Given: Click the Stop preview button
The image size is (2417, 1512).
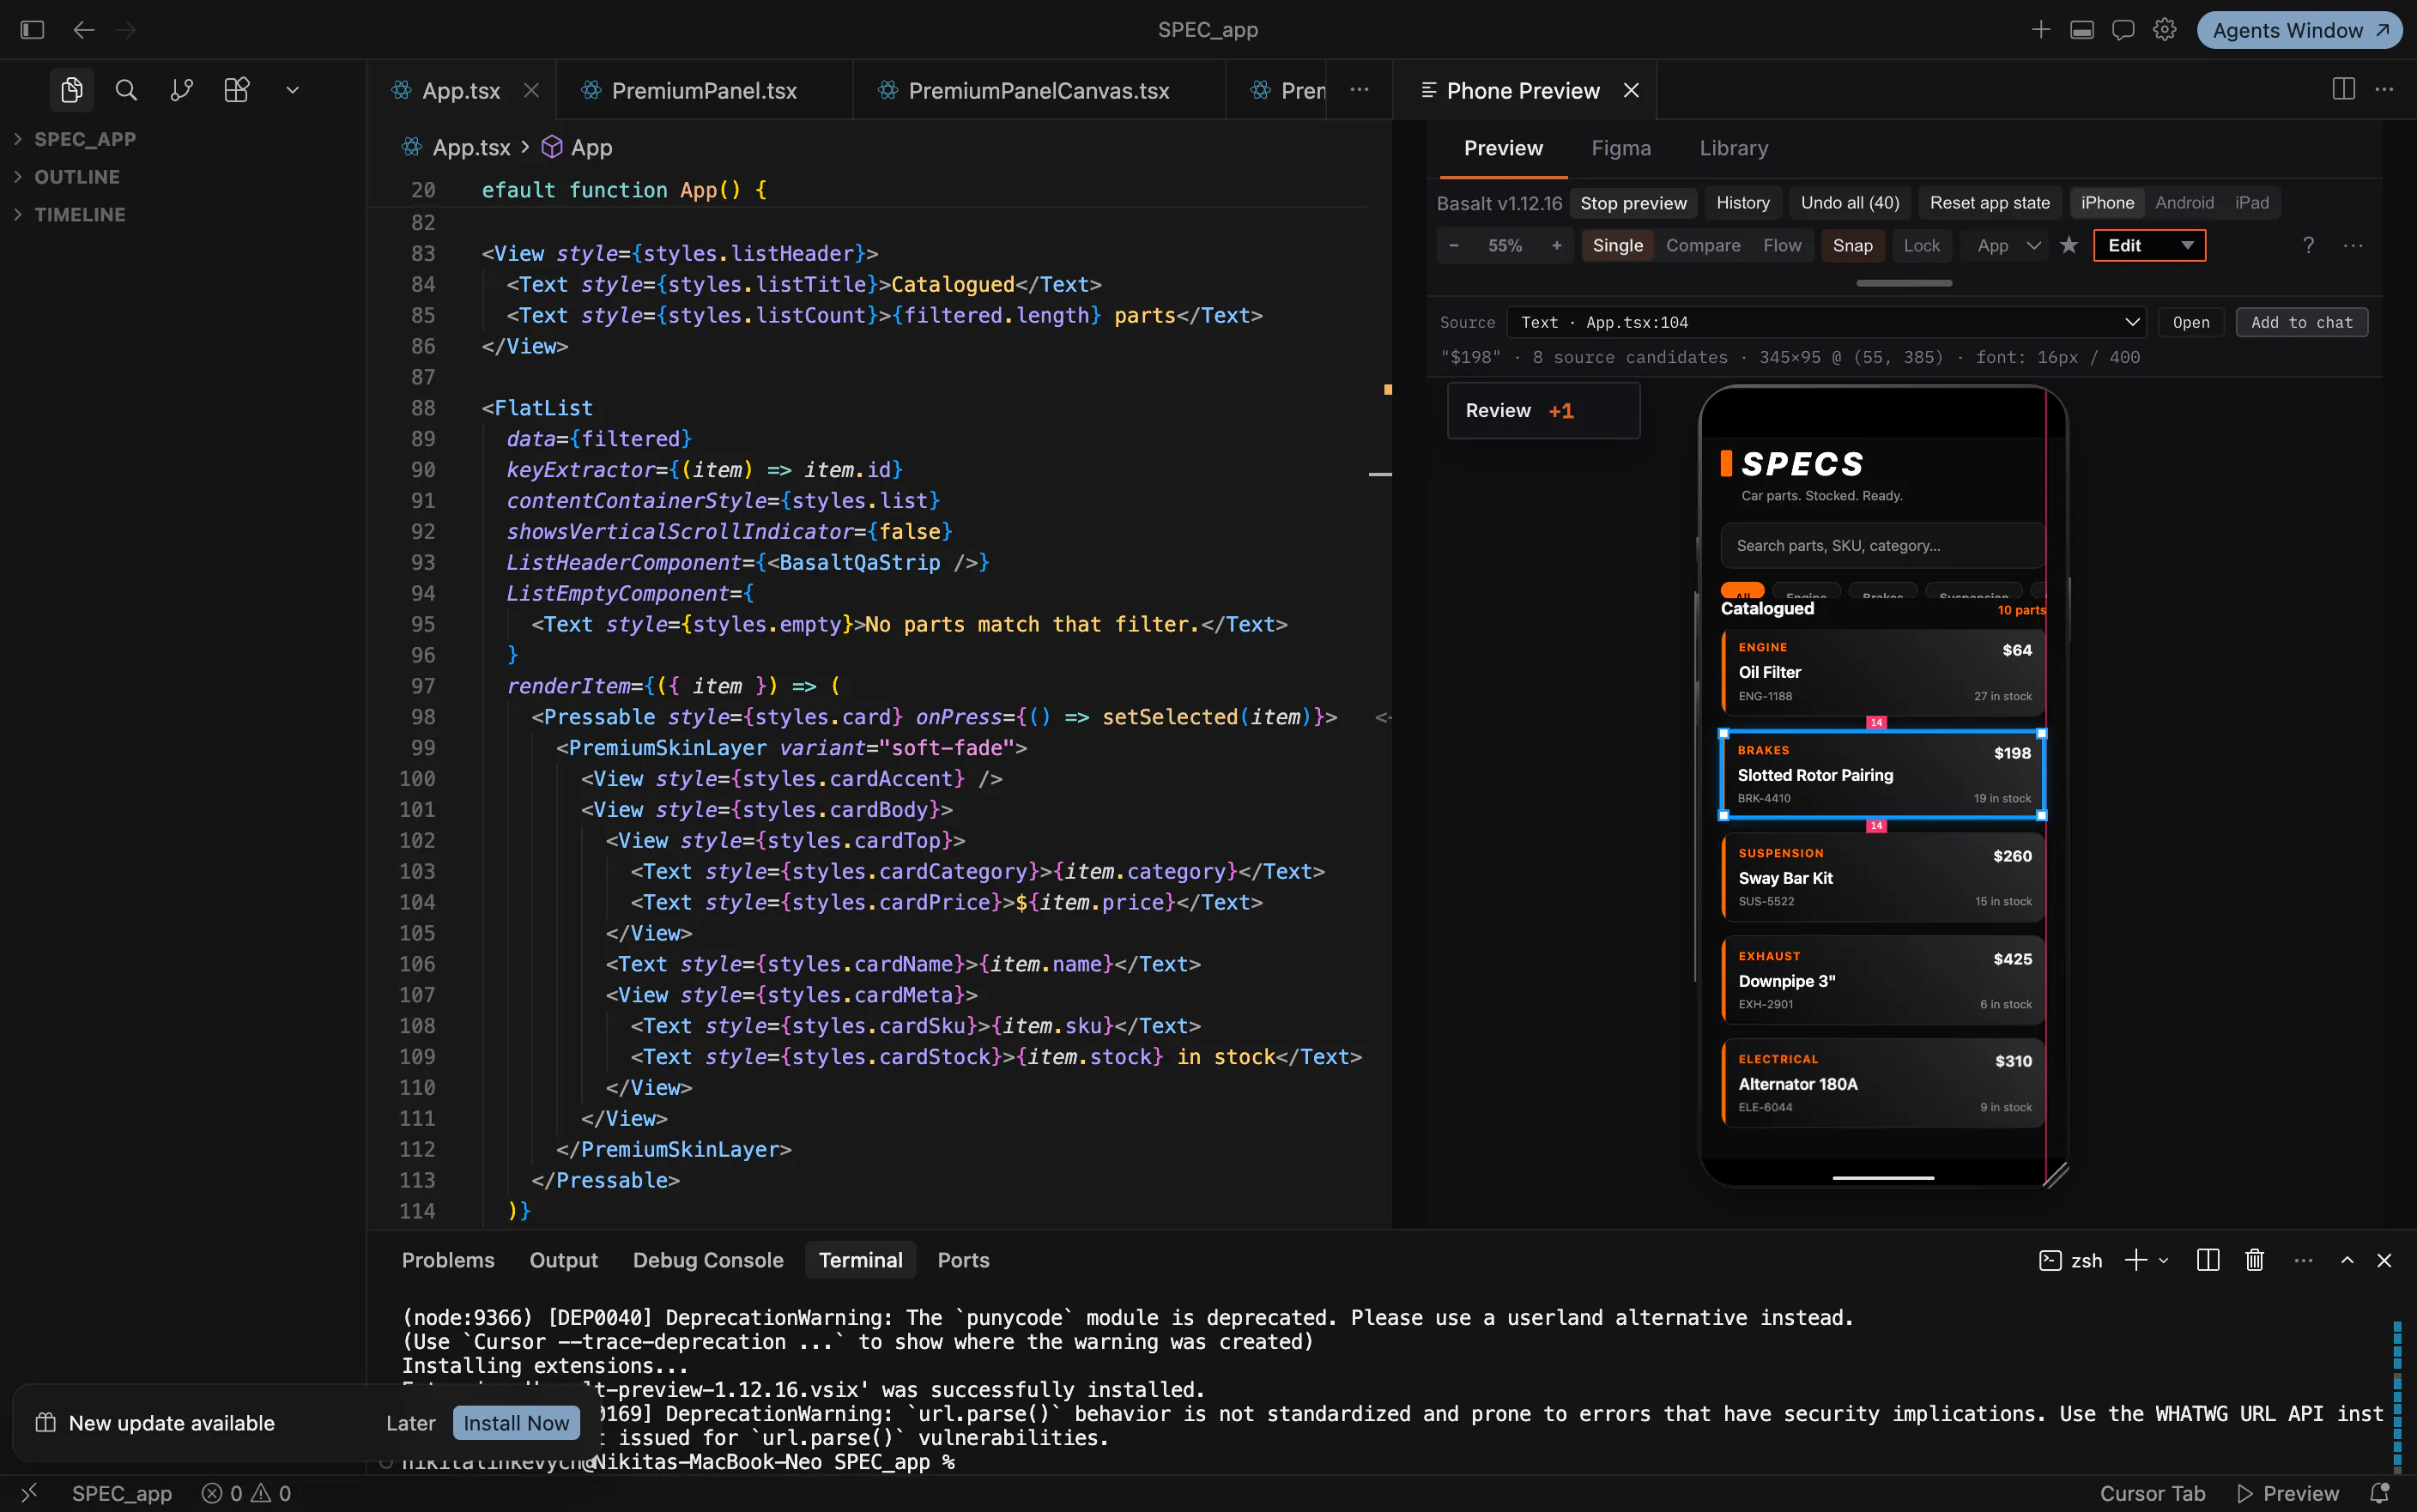Looking at the screenshot, I should (x=1633, y=203).
